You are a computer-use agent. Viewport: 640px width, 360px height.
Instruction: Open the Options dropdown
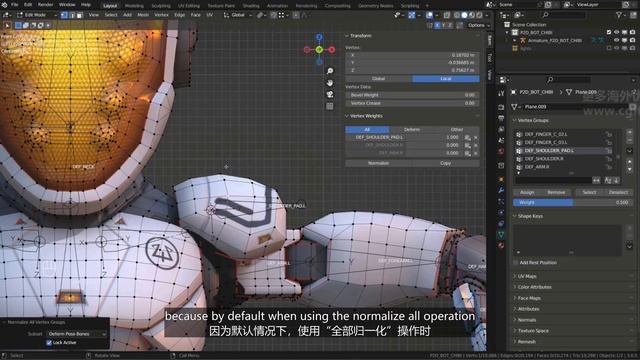478,25
